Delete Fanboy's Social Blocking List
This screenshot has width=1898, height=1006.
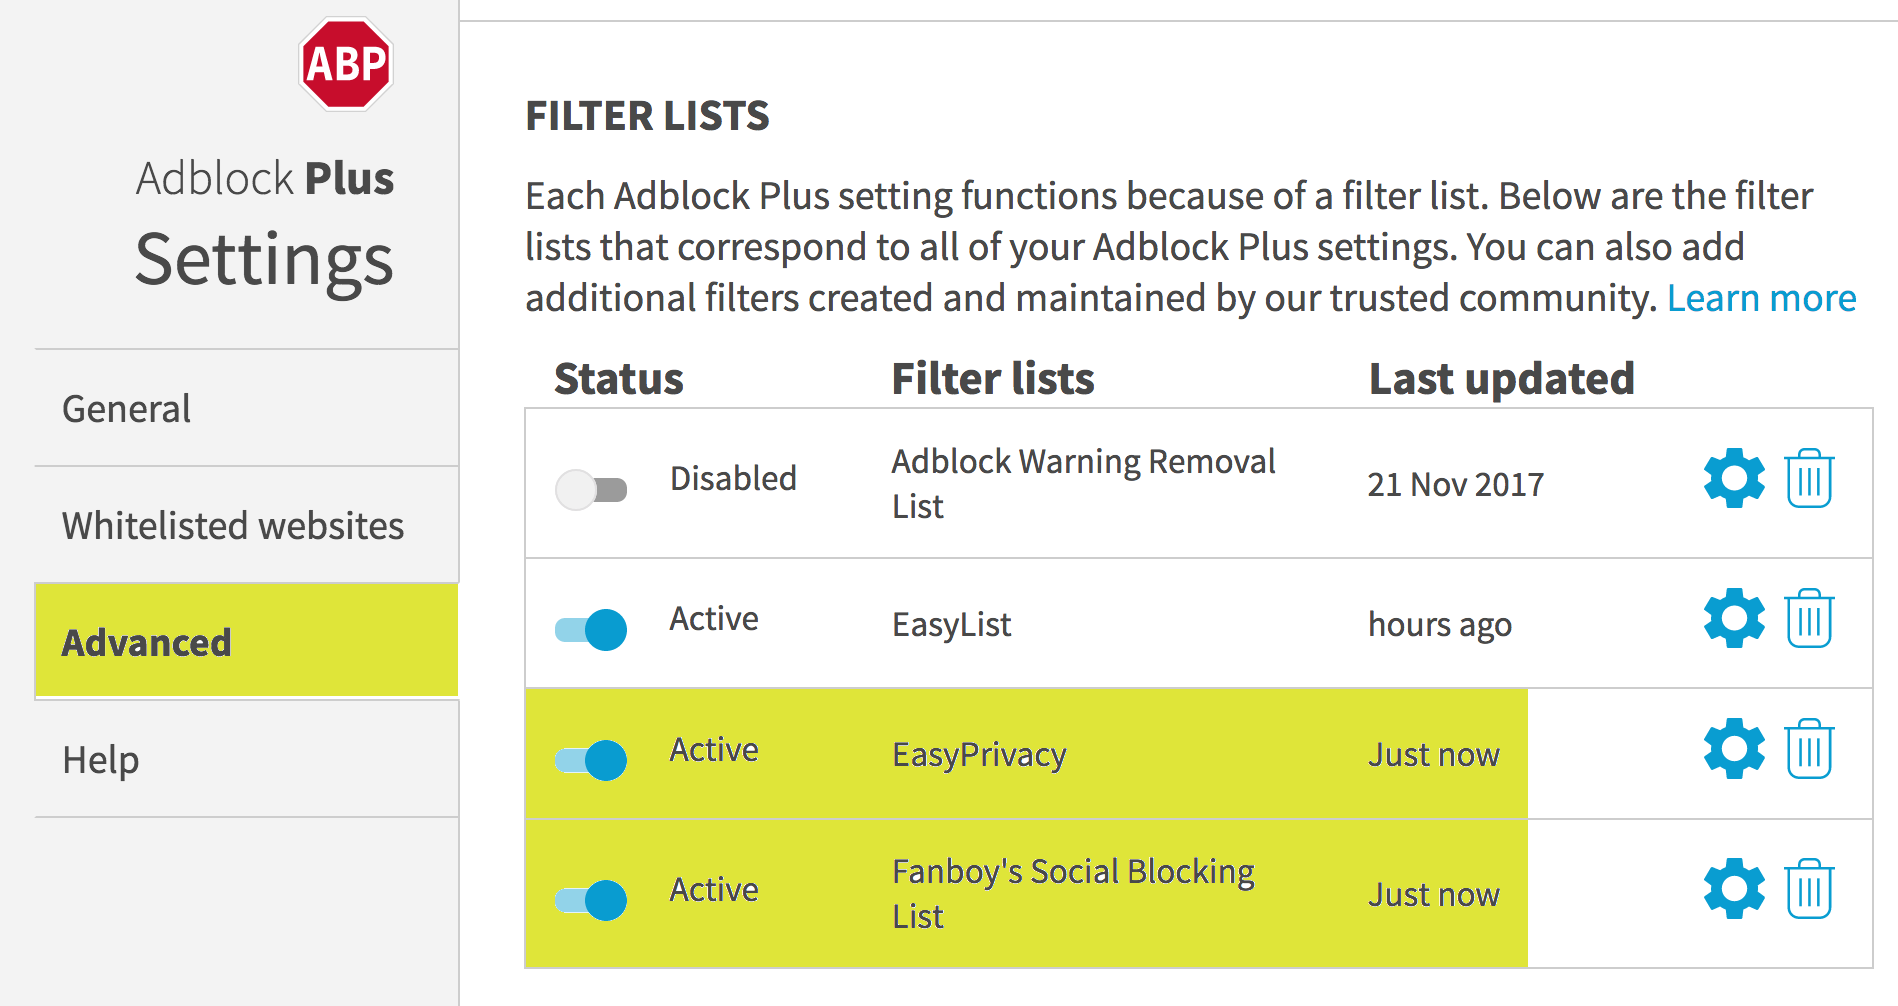(1809, 888)
